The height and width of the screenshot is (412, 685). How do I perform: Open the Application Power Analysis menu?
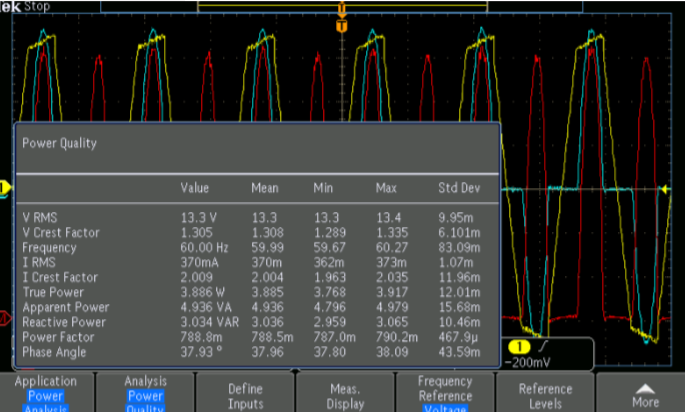click(x=47, y=392)
